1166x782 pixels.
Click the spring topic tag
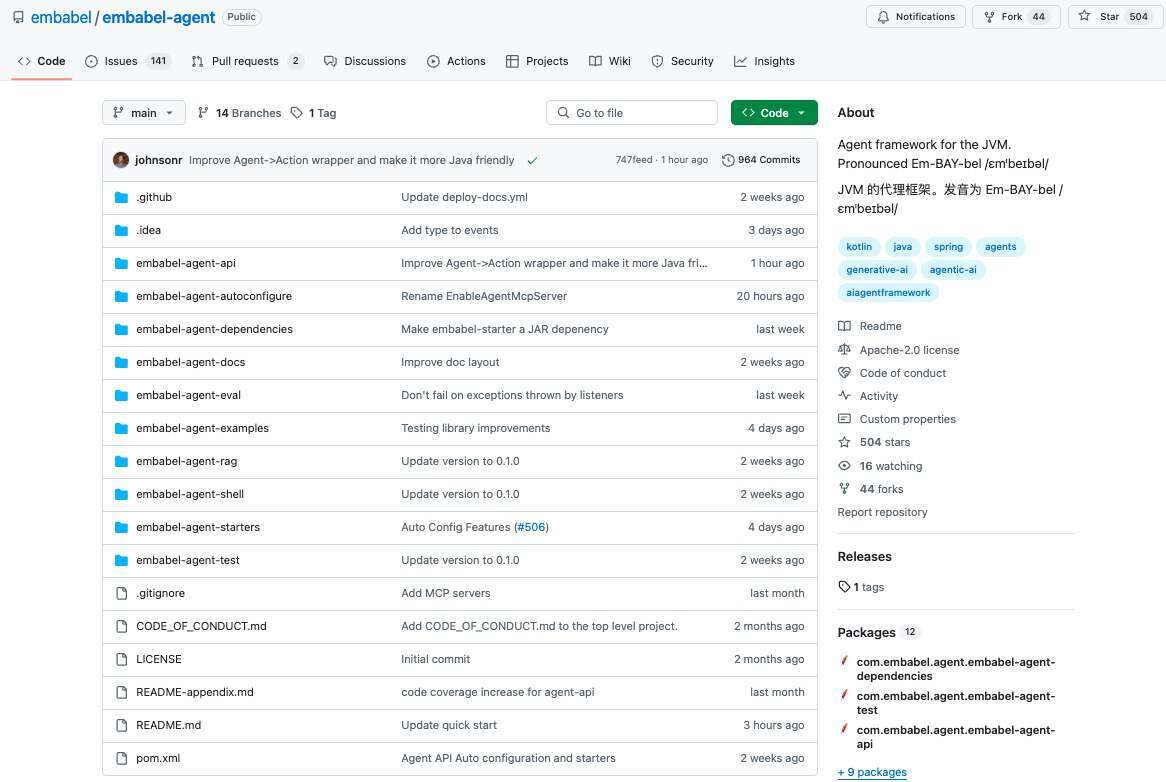(x=948, y=247)
